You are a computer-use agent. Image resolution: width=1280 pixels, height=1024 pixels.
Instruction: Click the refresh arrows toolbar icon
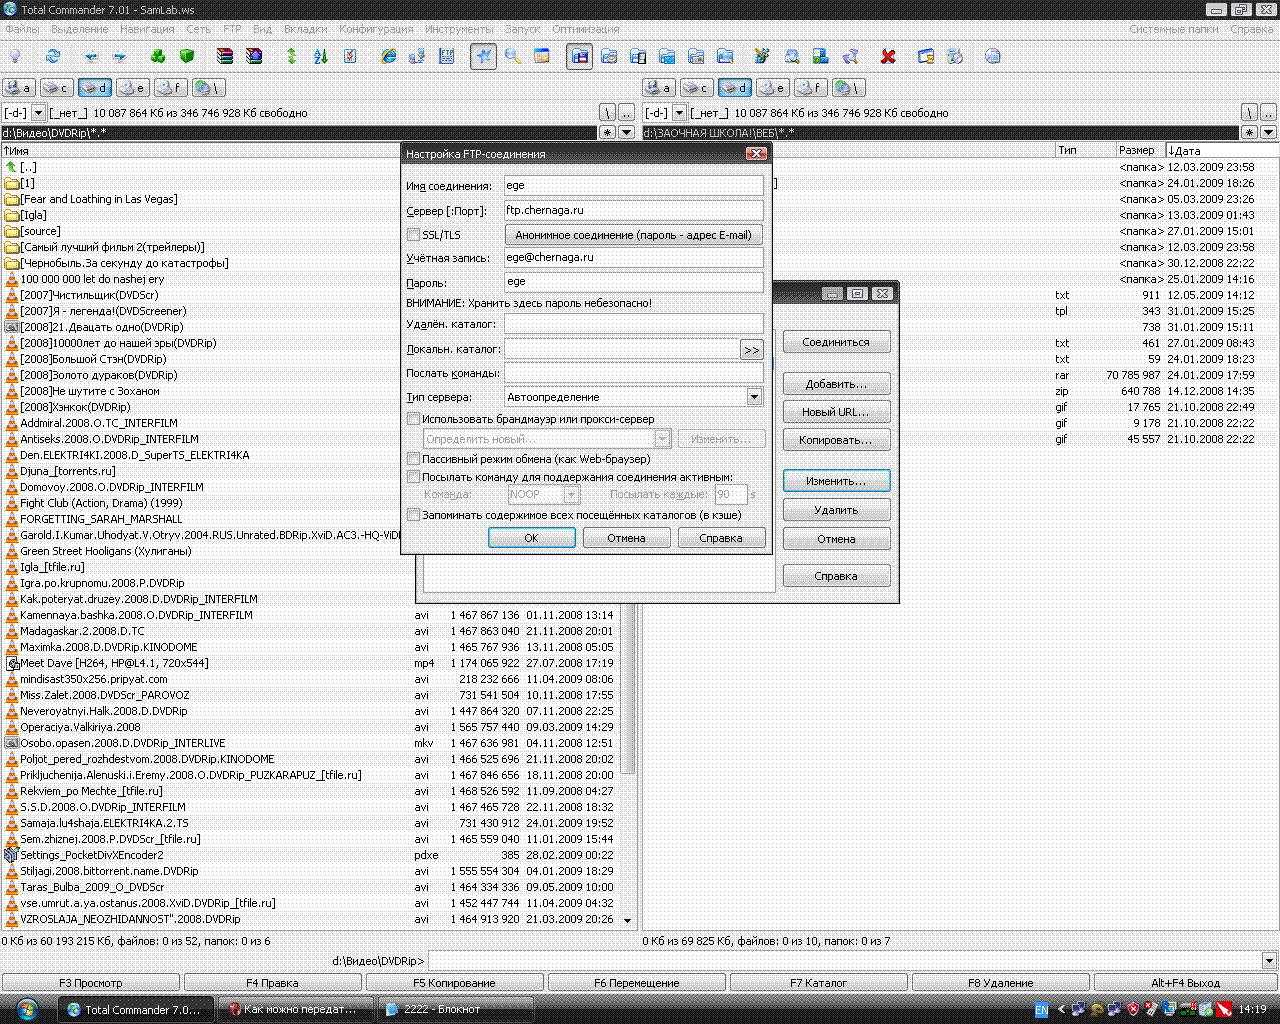pos(53,56)
